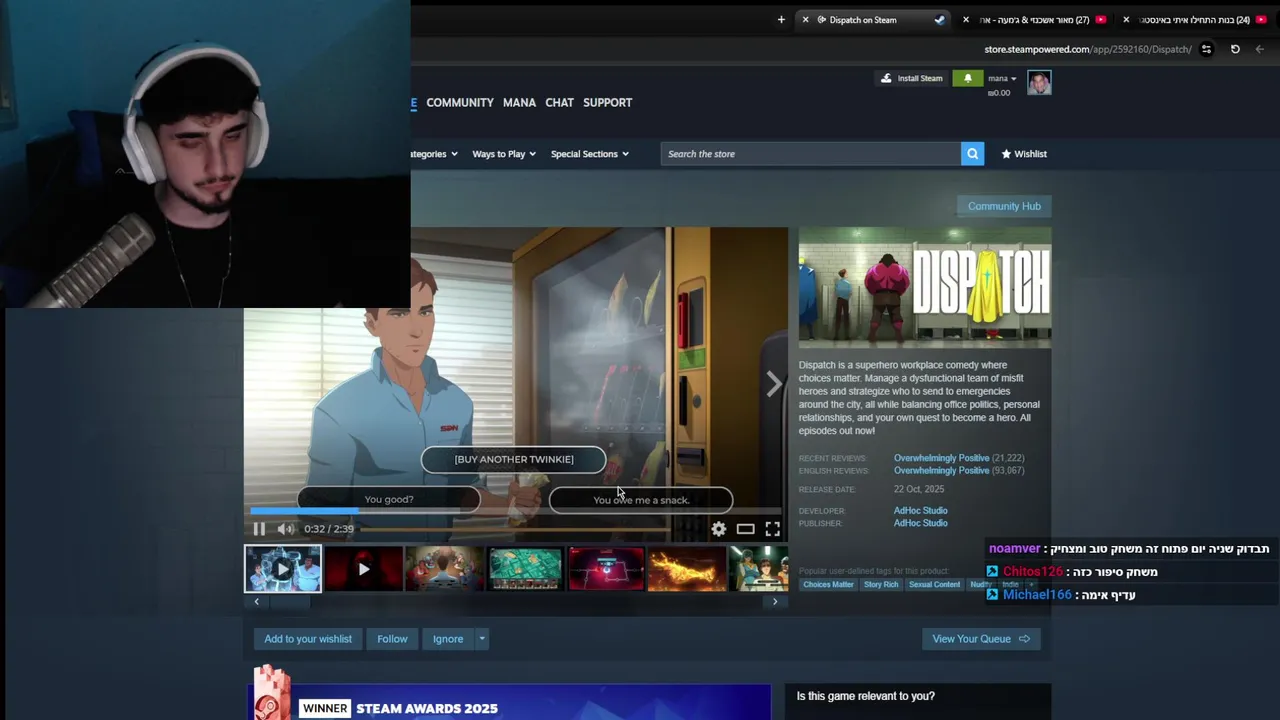Advance to next media with right arrow

(x=774, y=384)
